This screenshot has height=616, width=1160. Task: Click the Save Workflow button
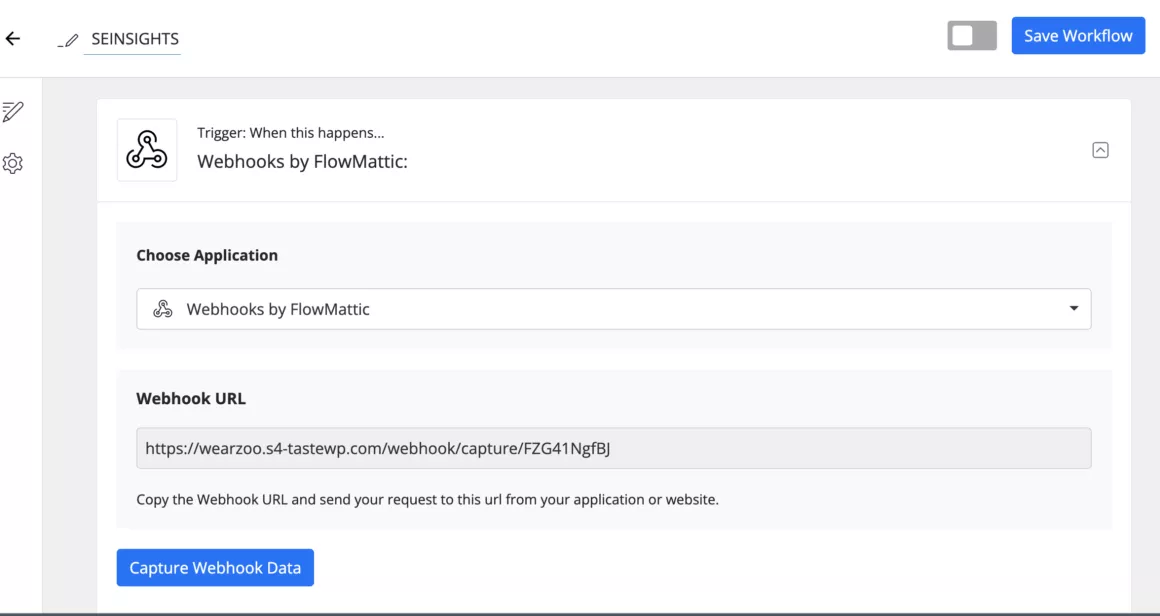click(x=1077, y=36)
